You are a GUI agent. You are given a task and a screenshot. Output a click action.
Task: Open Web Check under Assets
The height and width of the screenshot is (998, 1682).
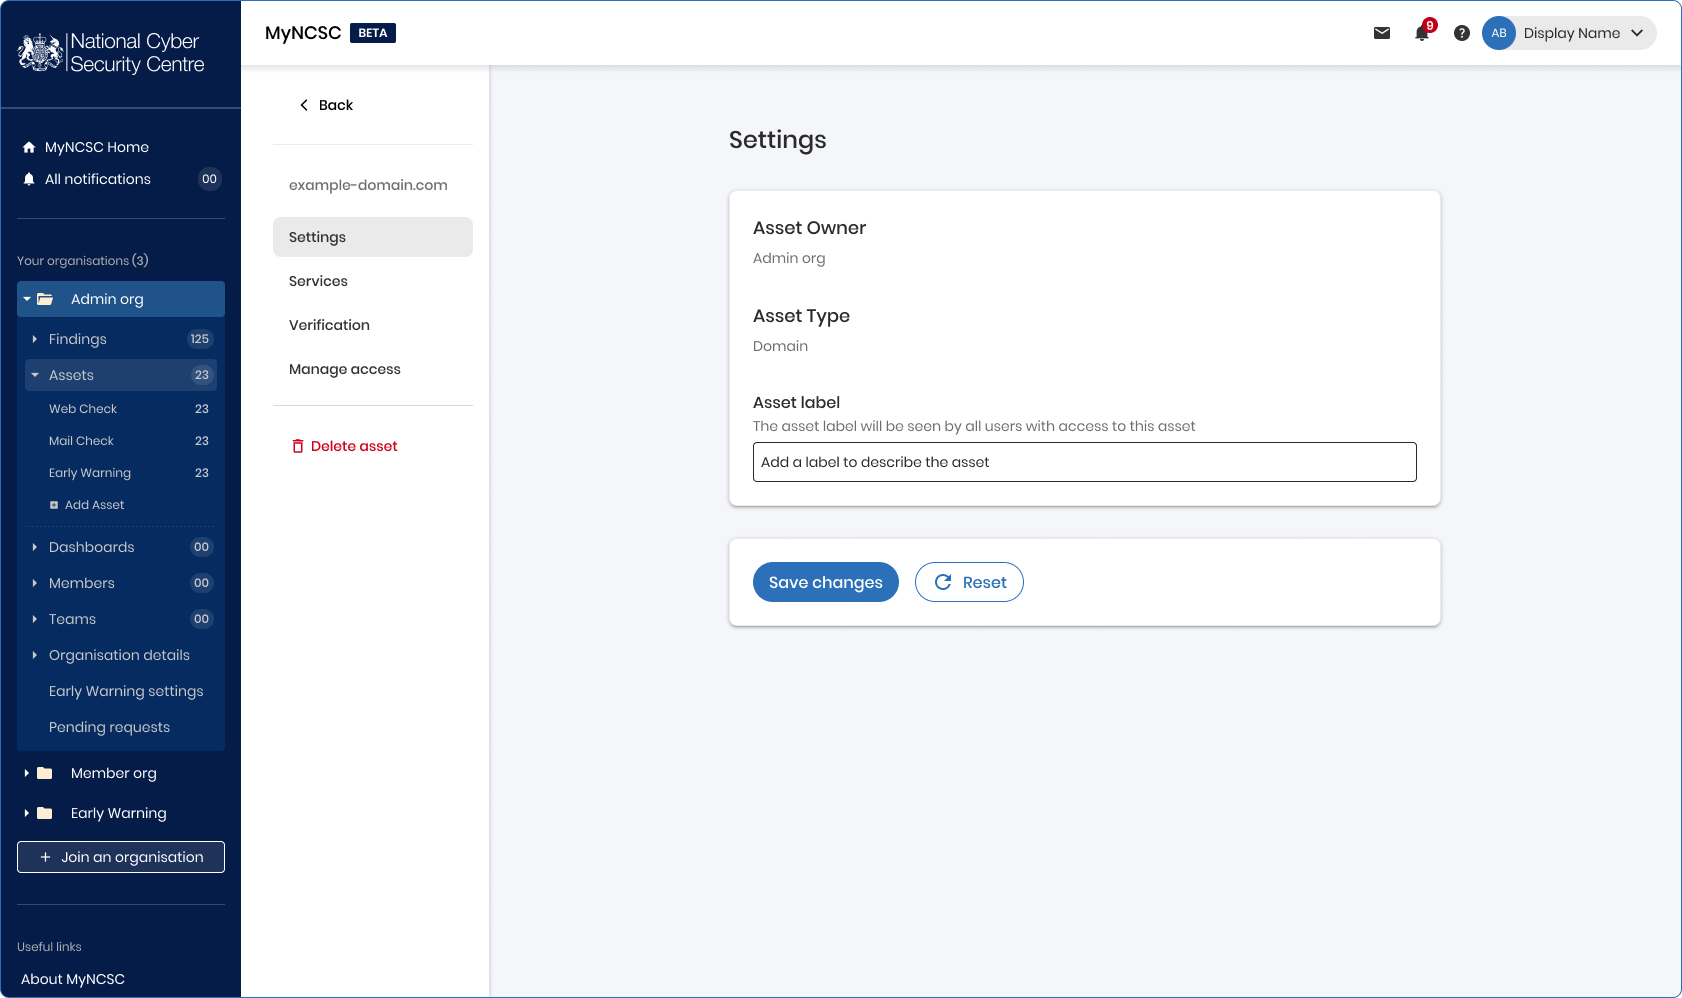tap(83, 409)
